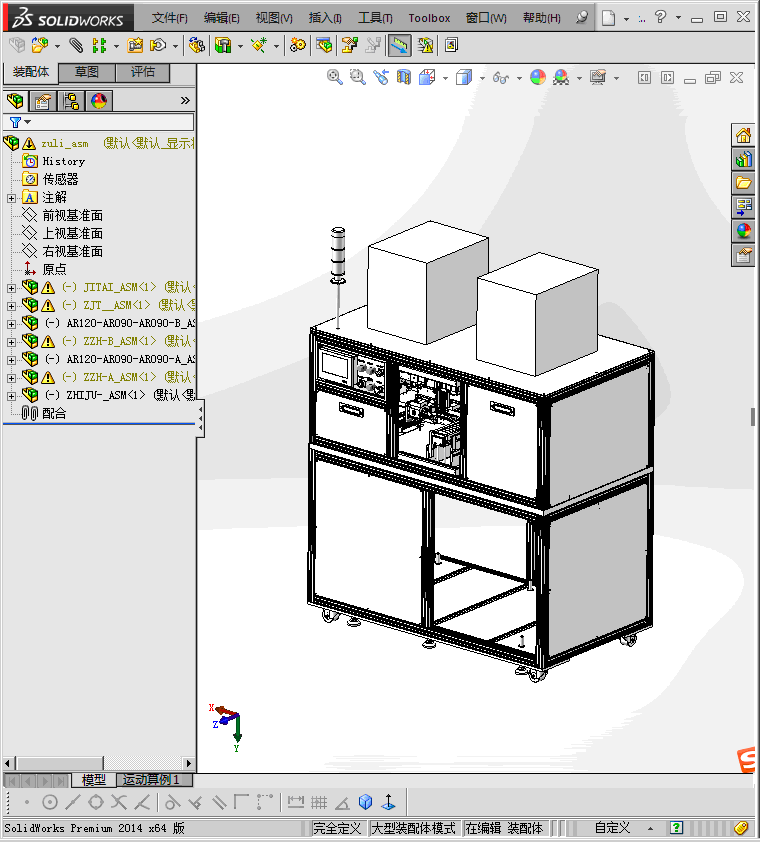Open the filter dropdown arrow
This screenshot has height=842, width=760.
tap(28, 122)
